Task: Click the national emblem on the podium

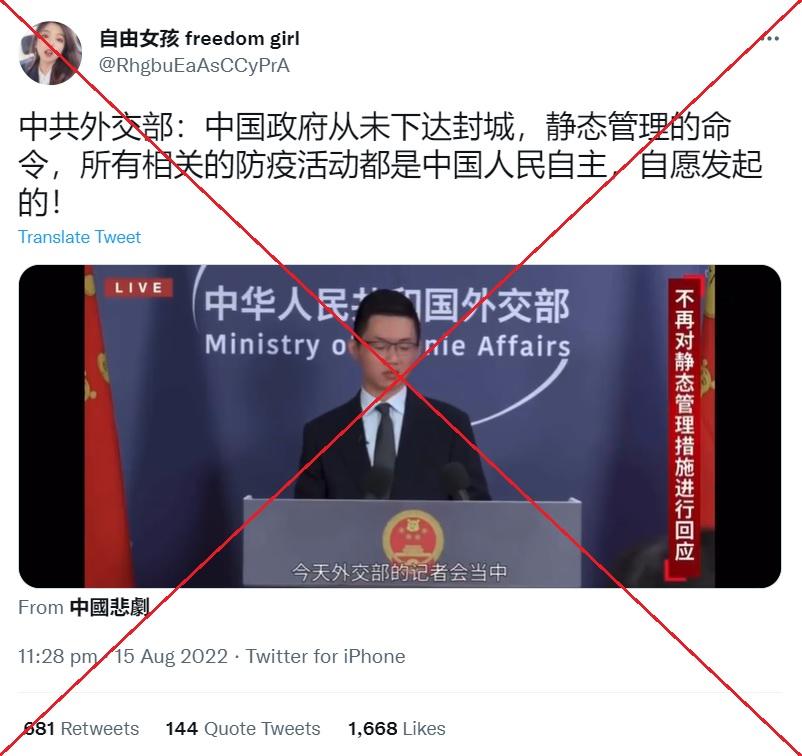Action: (413, 537)
